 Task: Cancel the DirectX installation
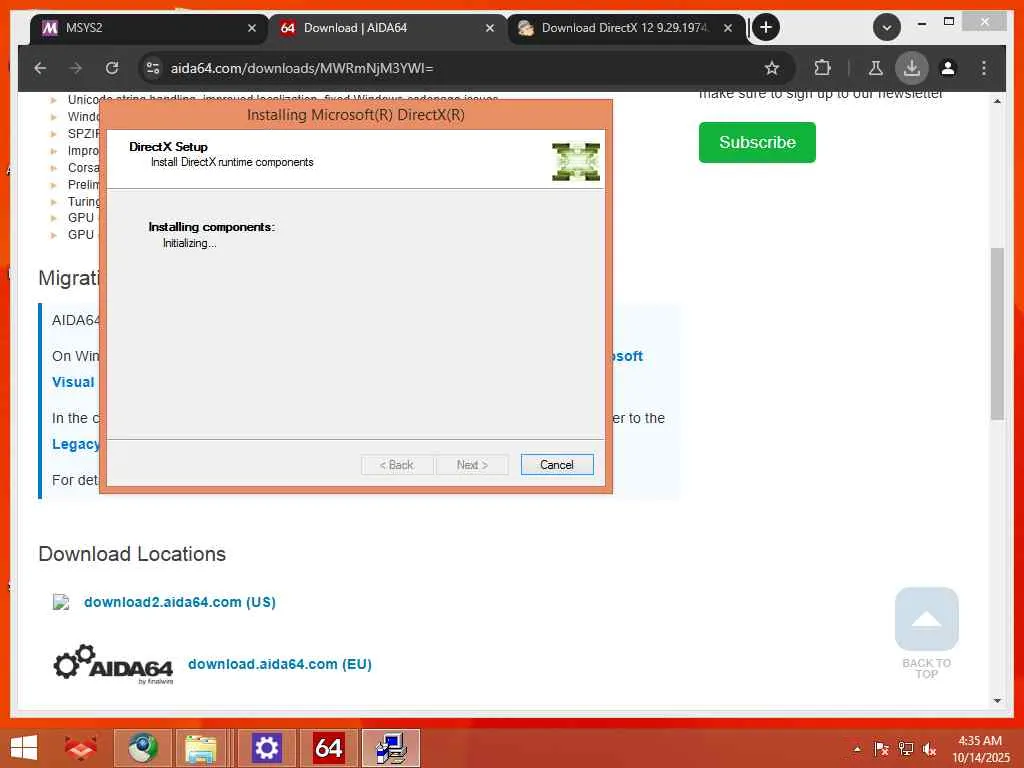[x=557, y=465]
